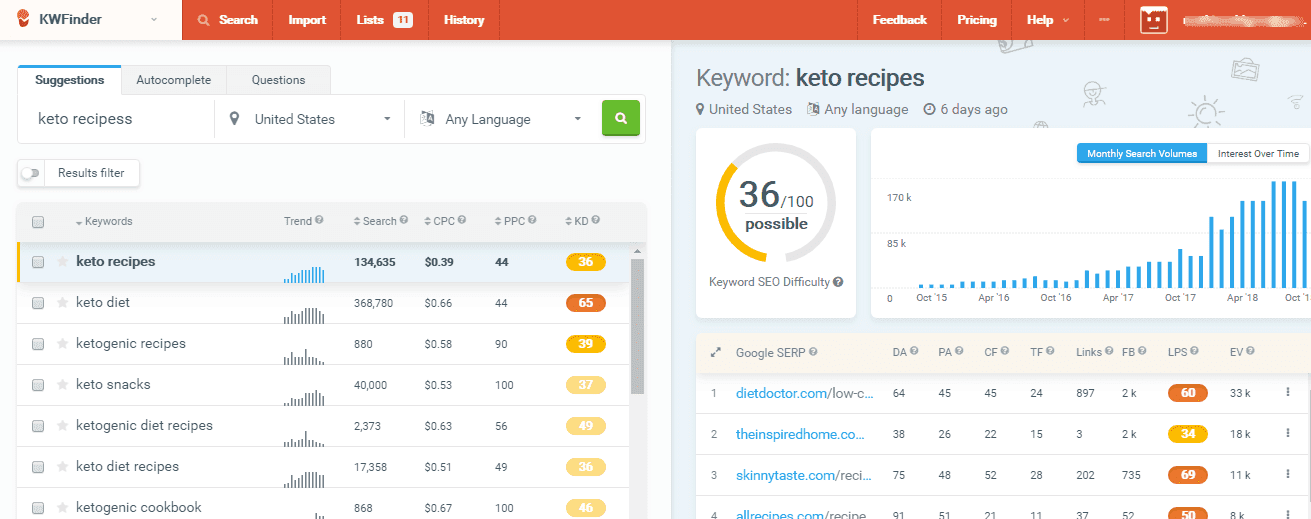Check the keto recipes row checkbox
The width and height of the screenshot is (1311, 519).
(x=38, y=262)
